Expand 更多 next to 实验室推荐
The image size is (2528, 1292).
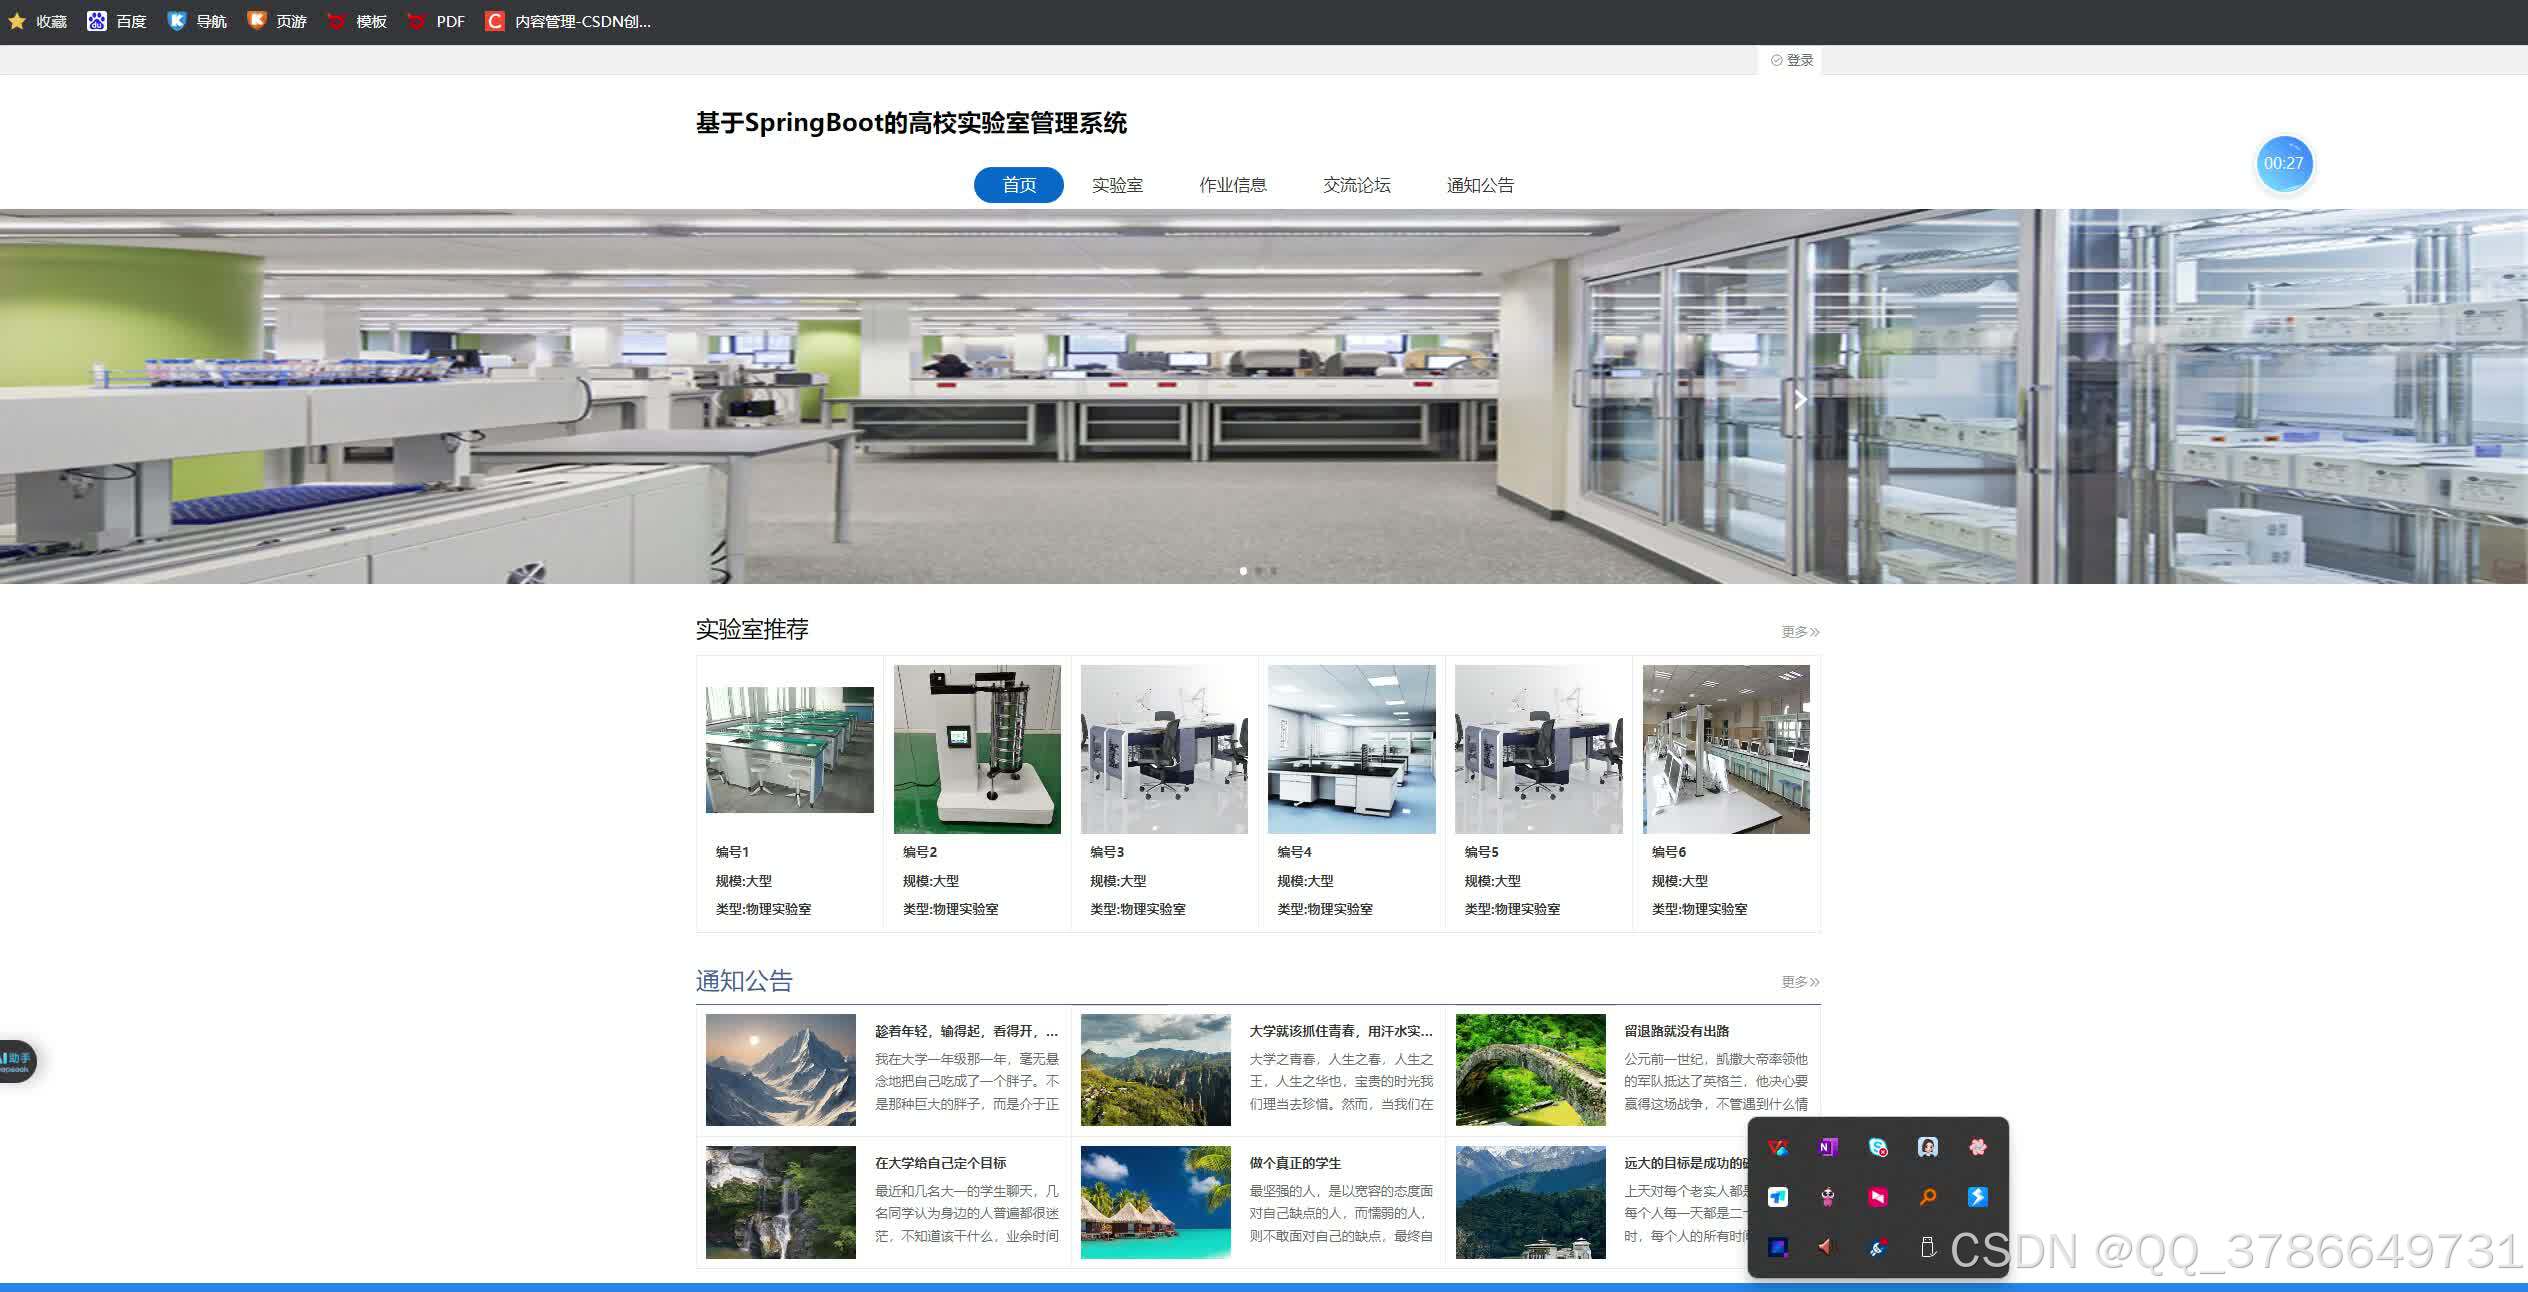coord(1798,631)
